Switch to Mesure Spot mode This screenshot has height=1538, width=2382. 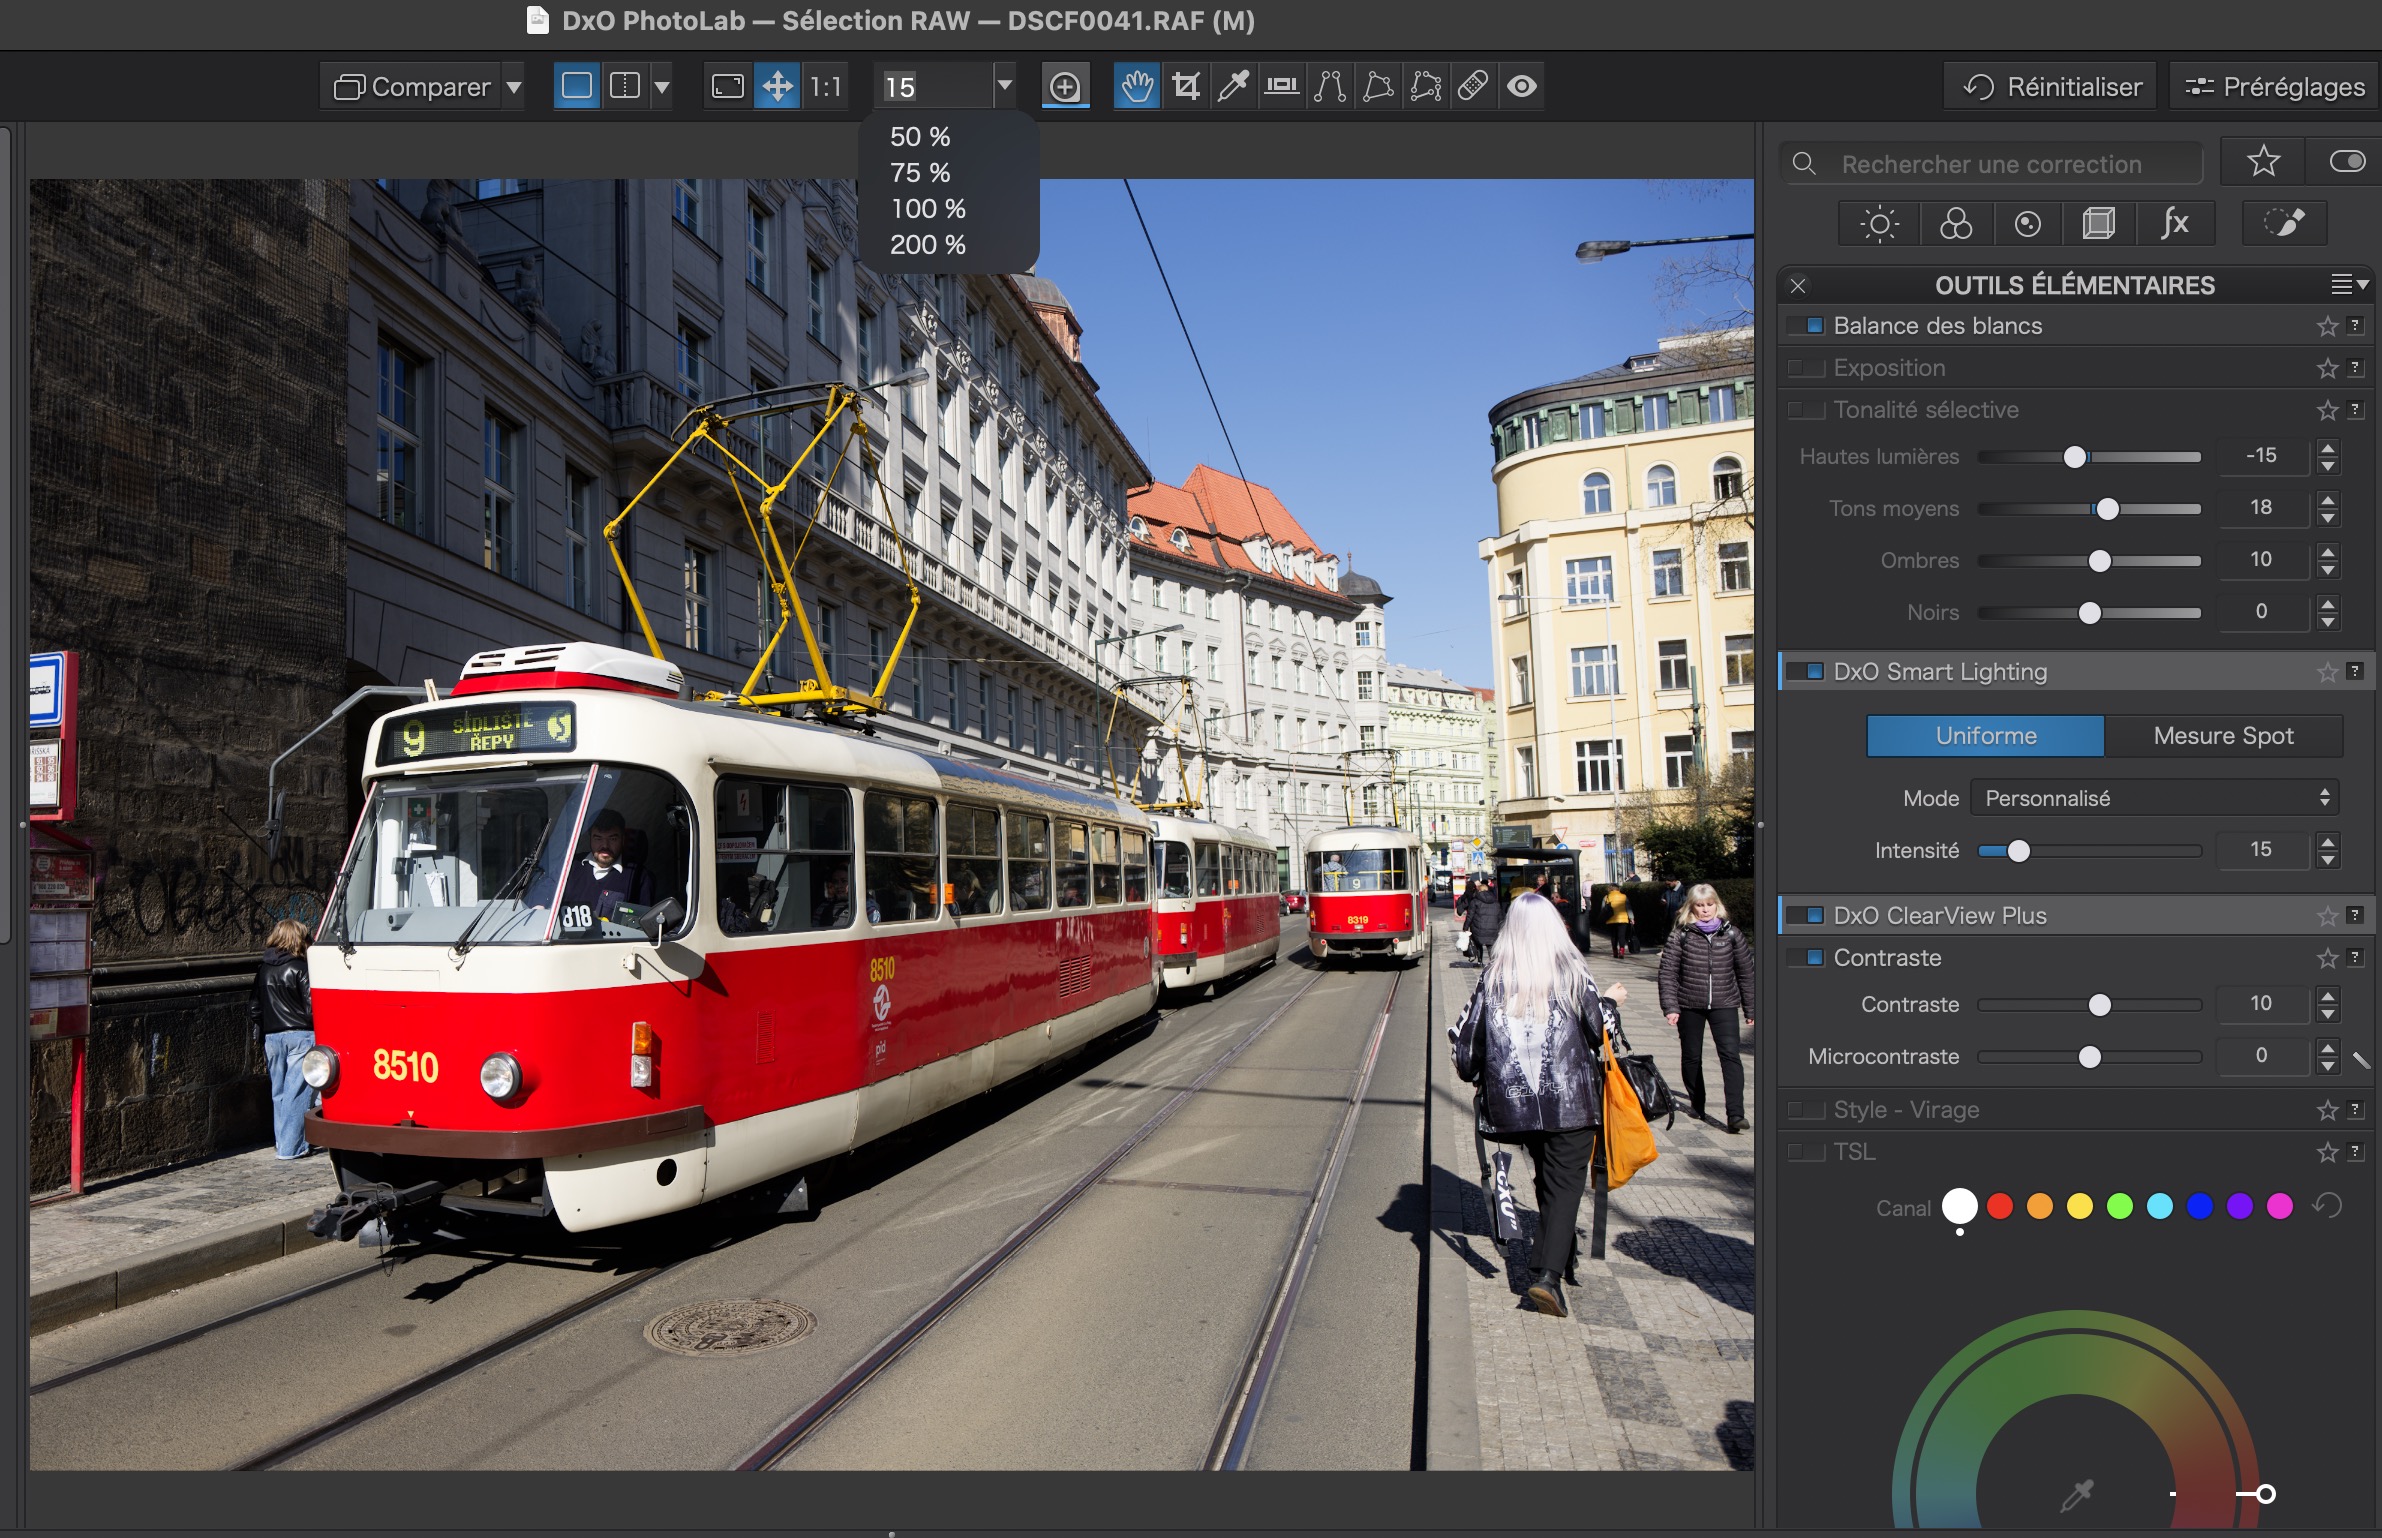[x=2223, y=736]
